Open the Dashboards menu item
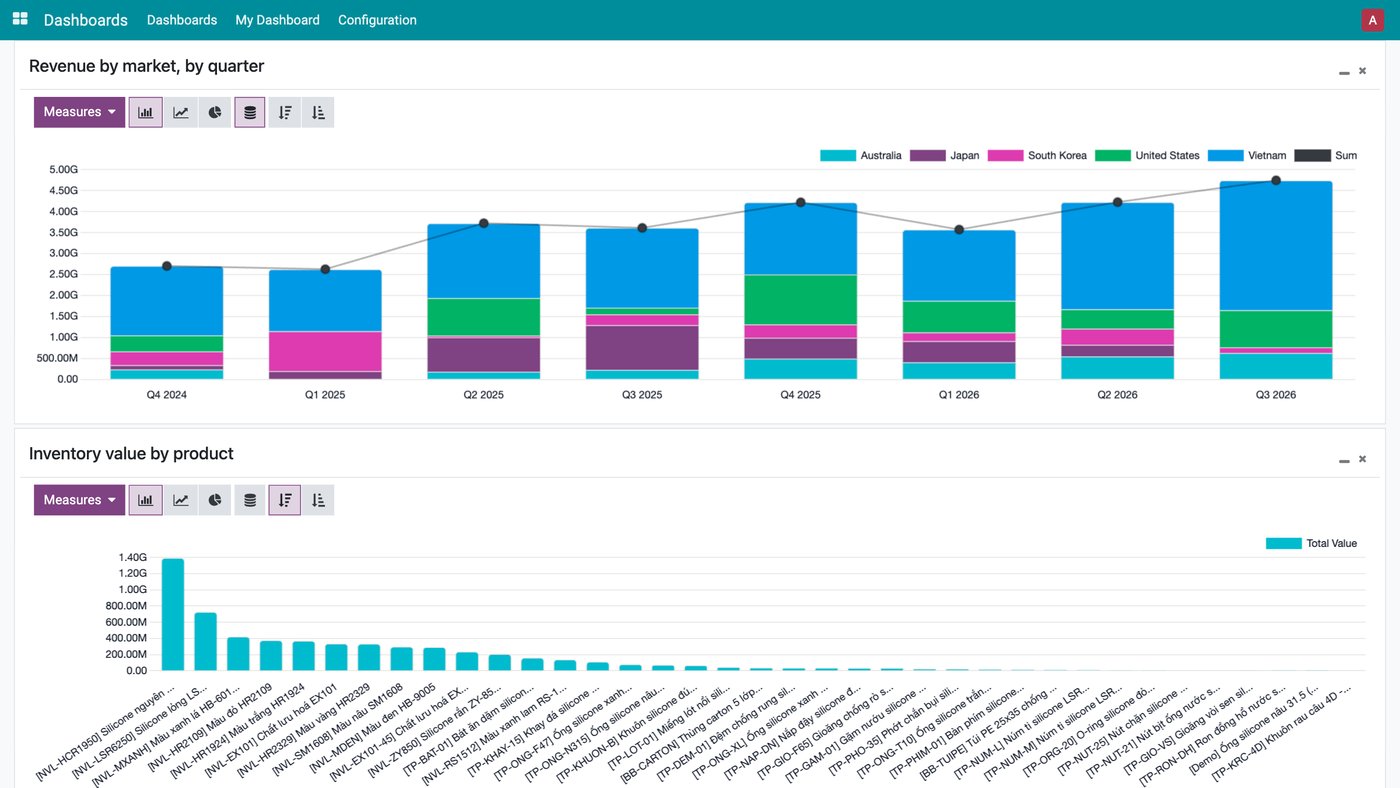1400x788 pixels. (182, 20)
